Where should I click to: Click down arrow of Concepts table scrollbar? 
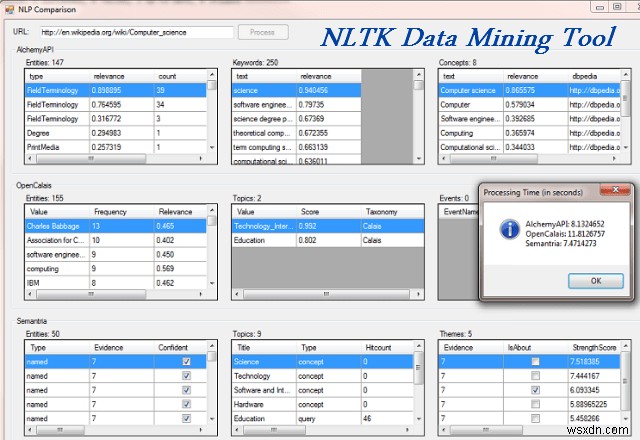pyautogui.click(x=626, y=147)
